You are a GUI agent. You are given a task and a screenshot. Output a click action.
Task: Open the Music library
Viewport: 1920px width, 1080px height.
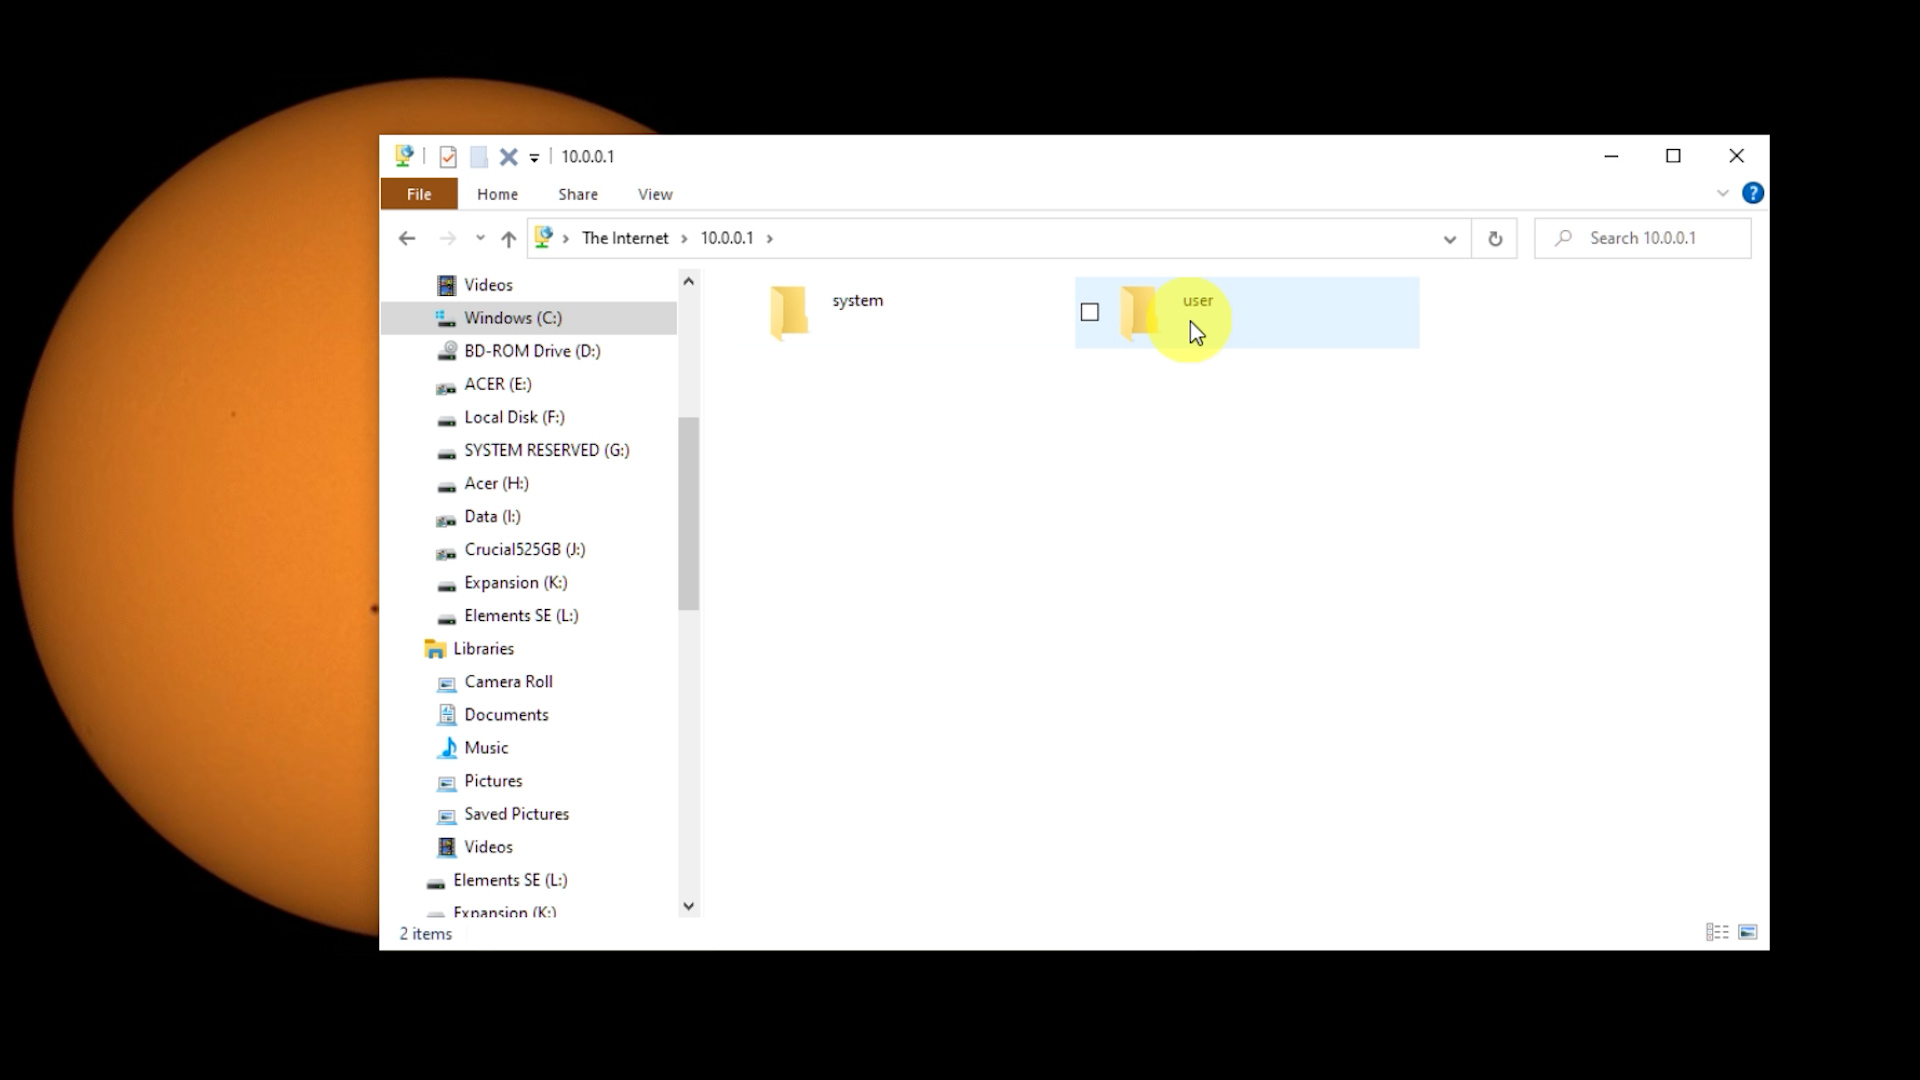[x=486, y=747]
